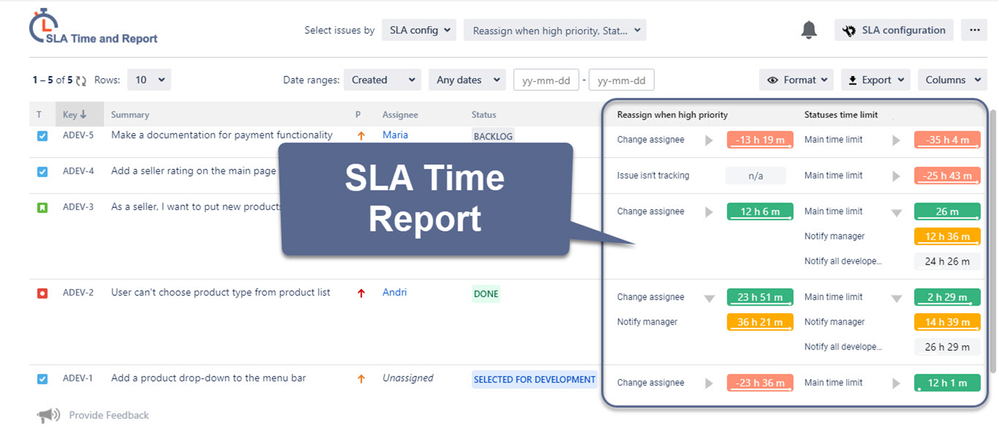Click ADEV-5 task type icon
Image resolution: width=999 pixels, height=439 pixels.
pyautogui.click(x=42, y=136)
